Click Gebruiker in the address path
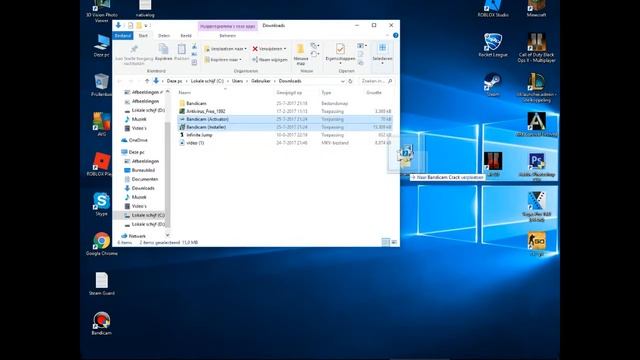640x360 pixels. (261, 81)
